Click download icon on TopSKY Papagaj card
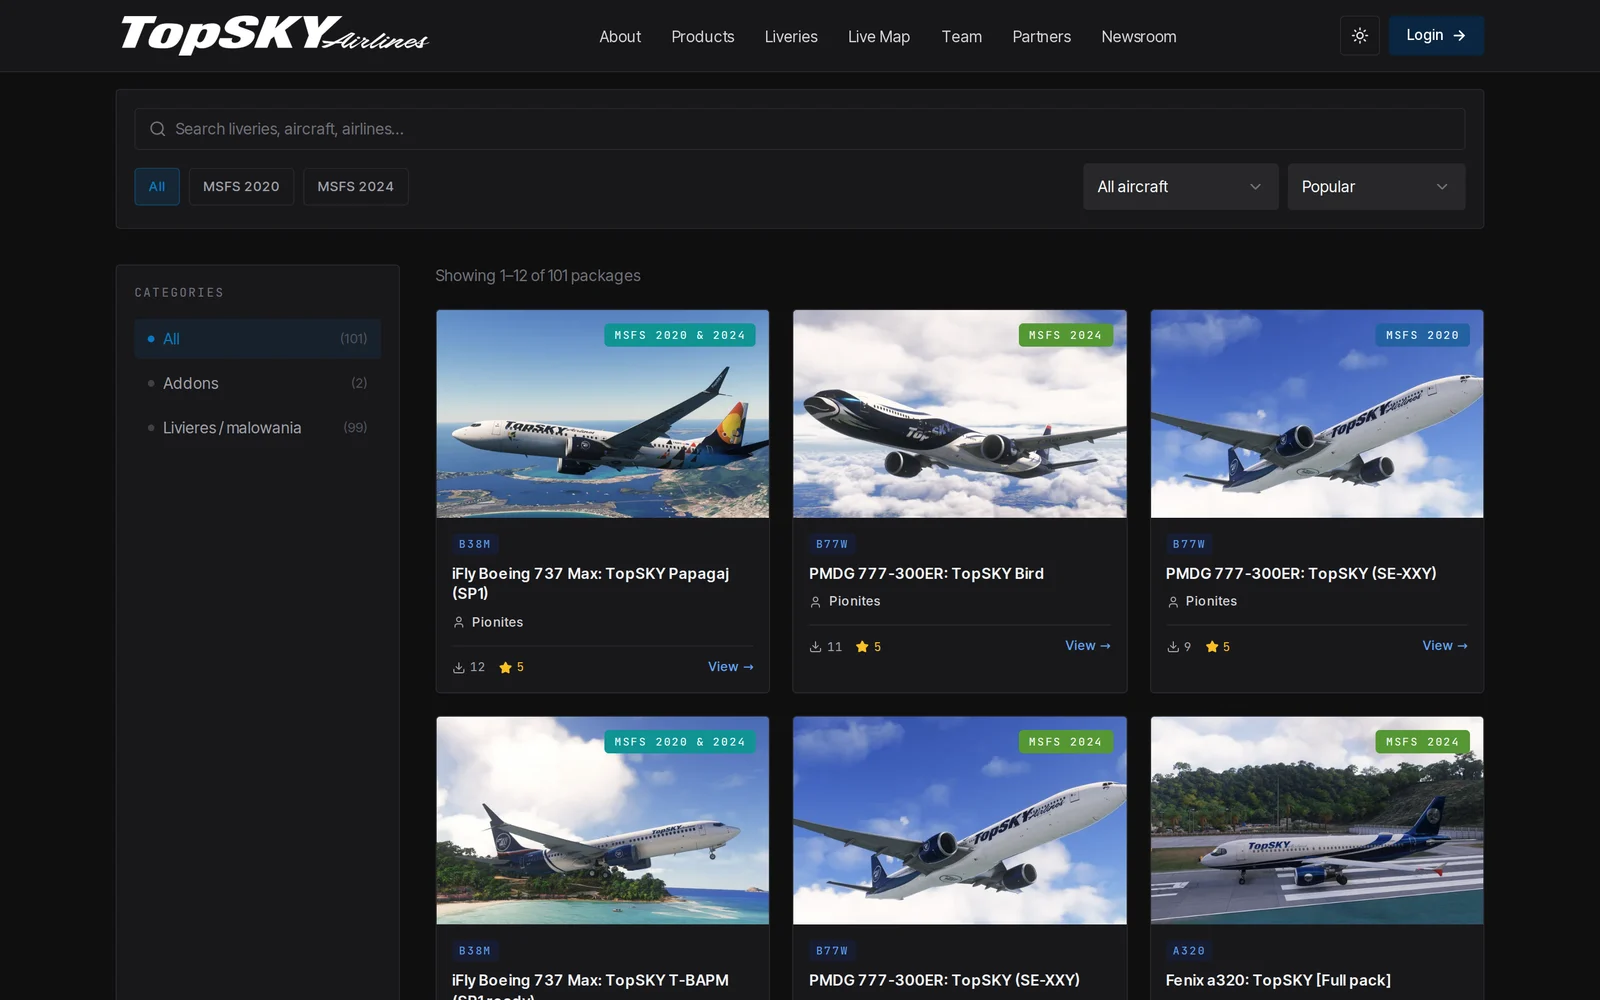This screenshot has height=1000, width=1600. (x=459, y=667)
